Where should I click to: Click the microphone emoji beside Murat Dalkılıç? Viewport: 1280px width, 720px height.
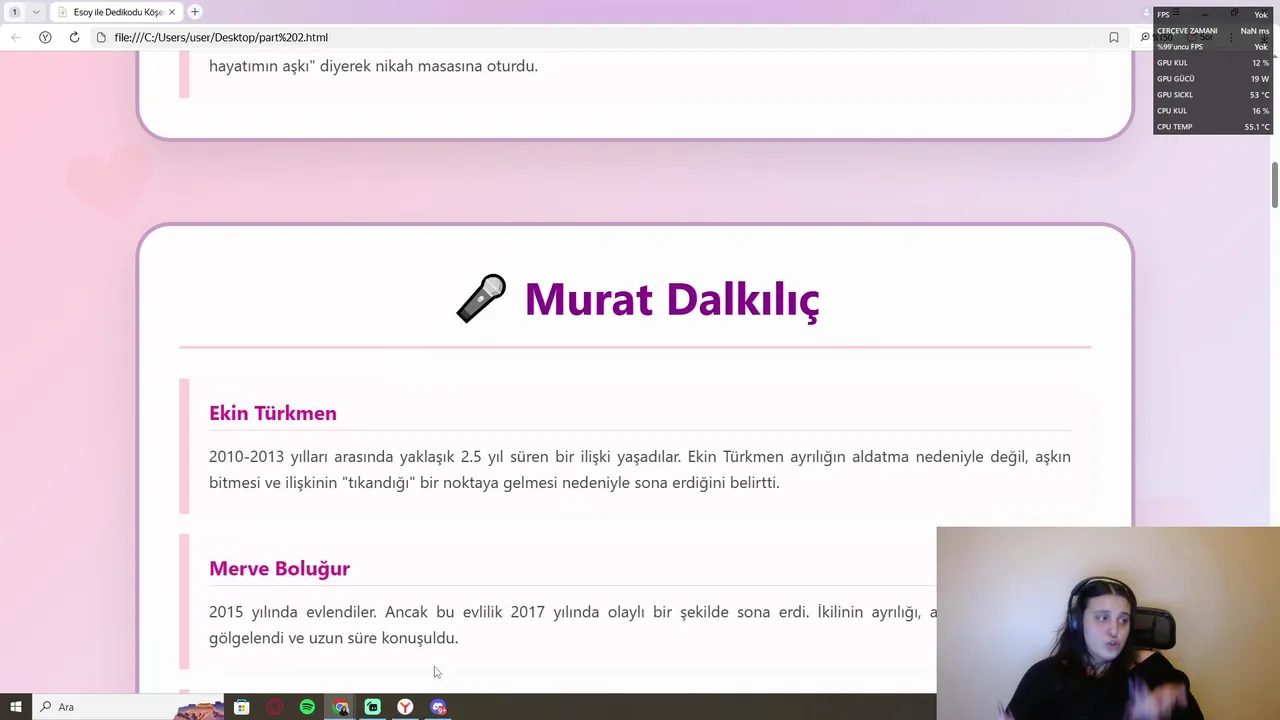point(481,299)
